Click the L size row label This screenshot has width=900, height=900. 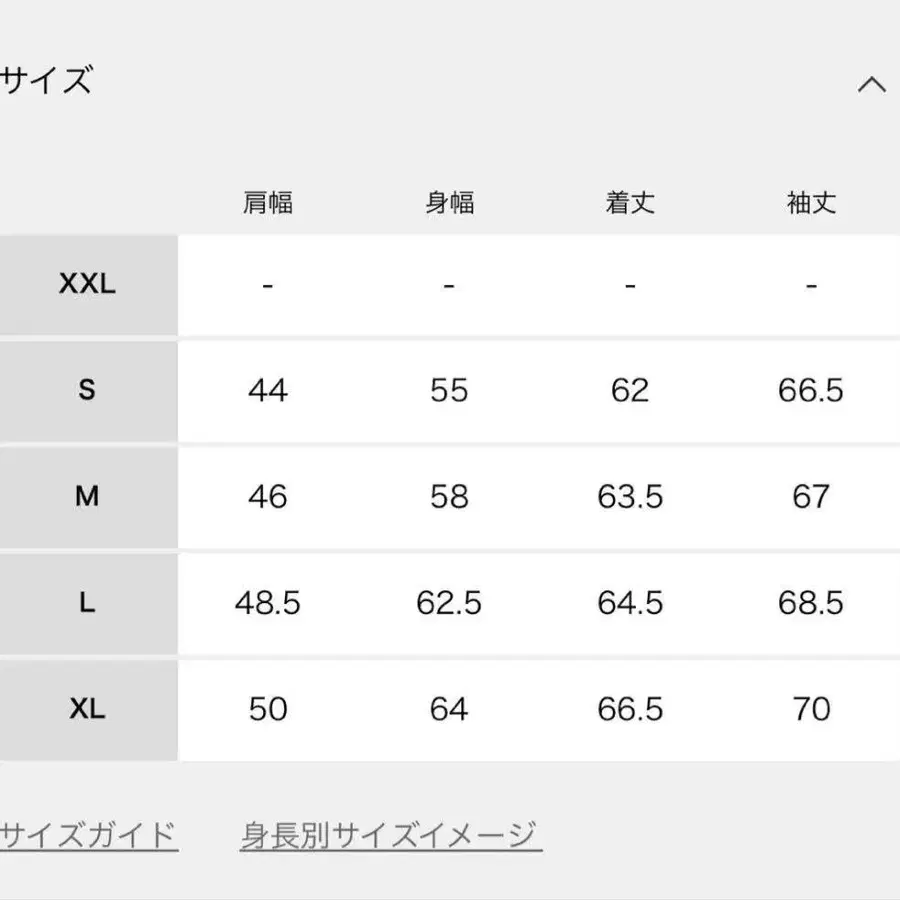[88, 603]
